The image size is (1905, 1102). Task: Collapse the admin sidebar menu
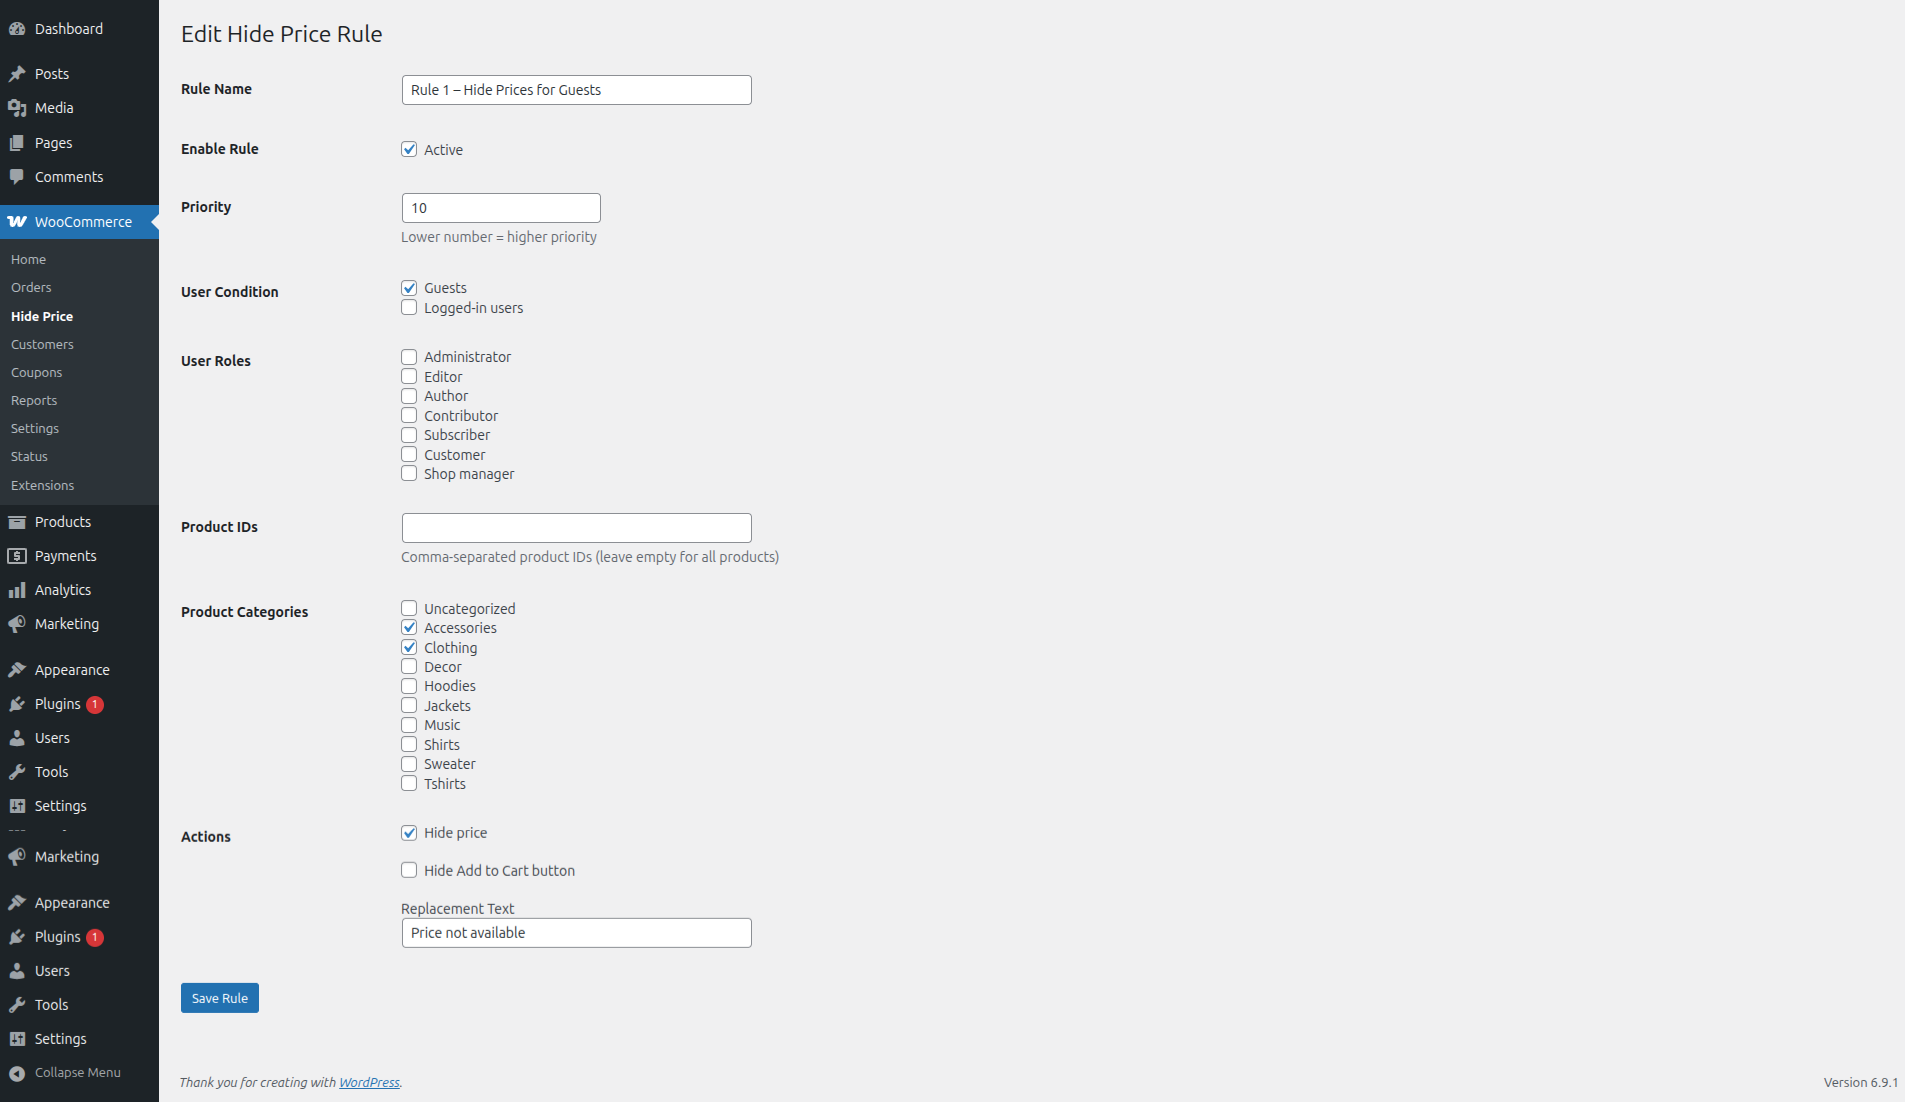[x=77, y=1072]
